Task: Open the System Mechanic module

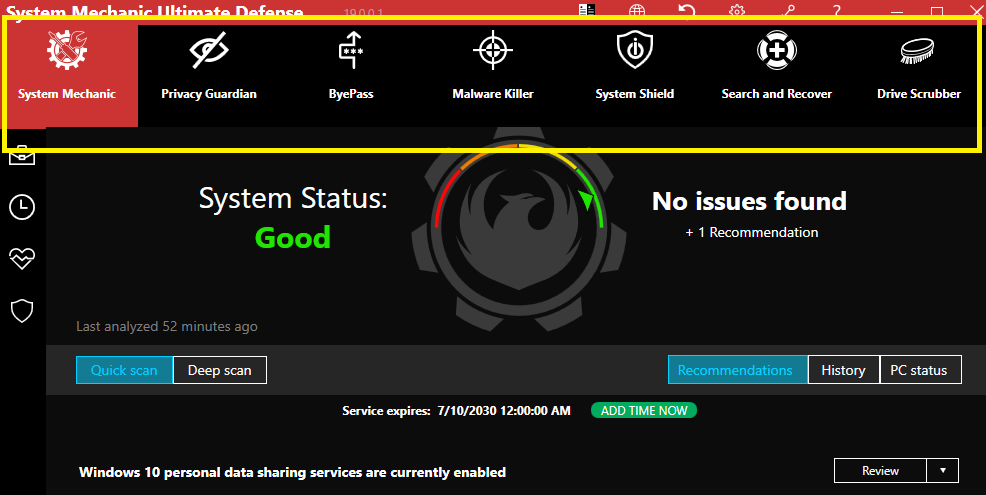Action: pyautogui.click(x=67, y=75)
